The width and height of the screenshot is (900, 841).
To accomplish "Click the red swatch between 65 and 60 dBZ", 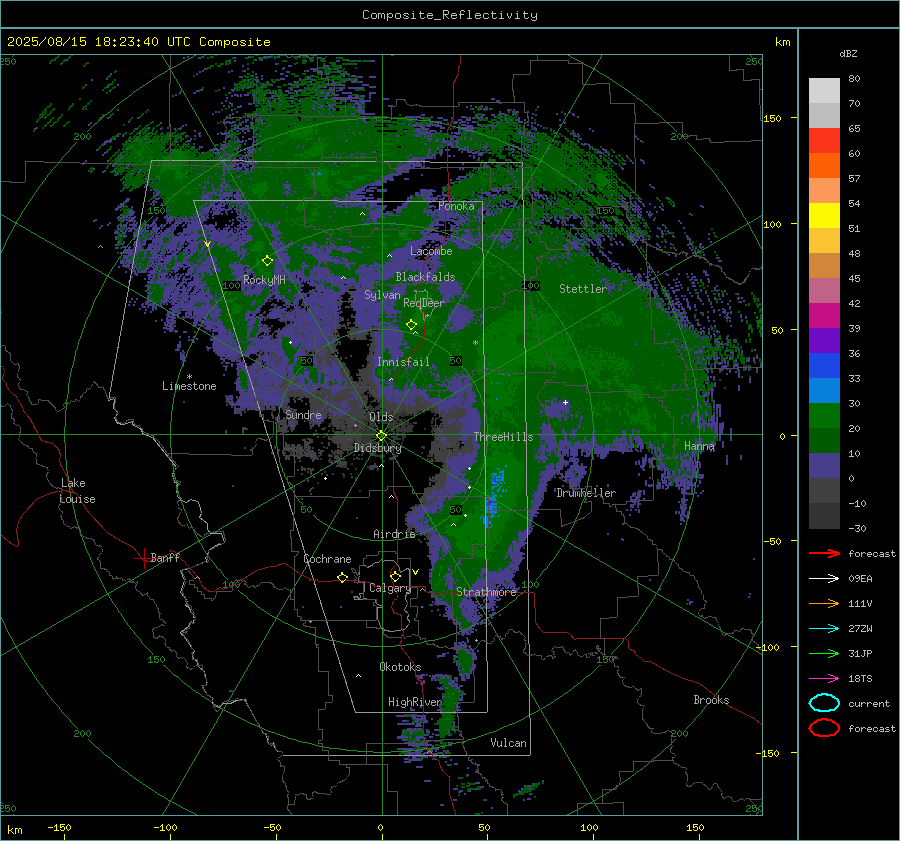I will 824,140.
